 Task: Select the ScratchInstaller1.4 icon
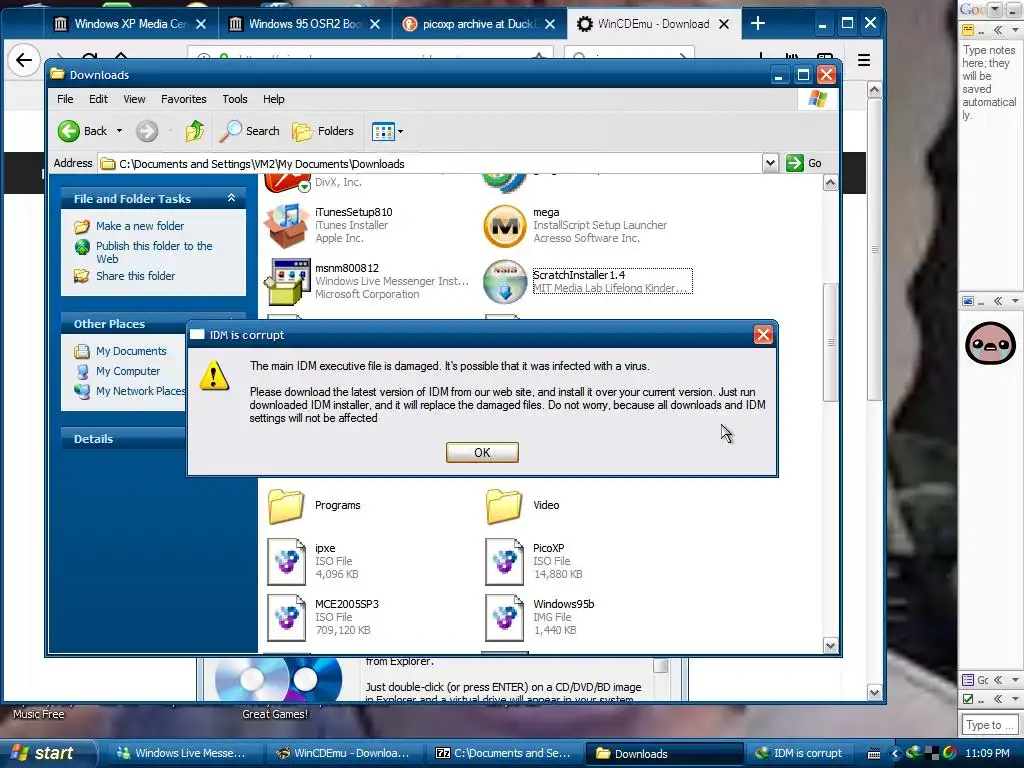505,281
